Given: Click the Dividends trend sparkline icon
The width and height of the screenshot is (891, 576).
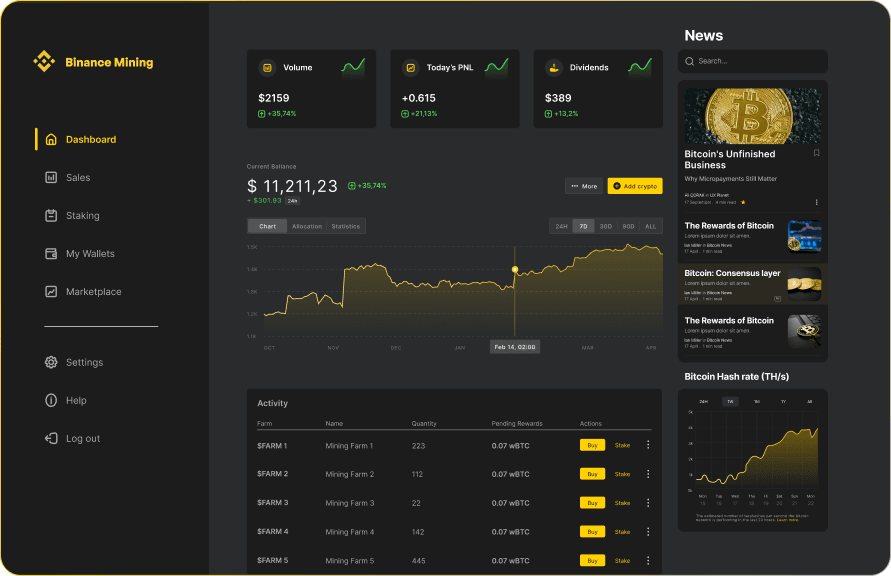Looking at the screenshot, I should 640,68.
